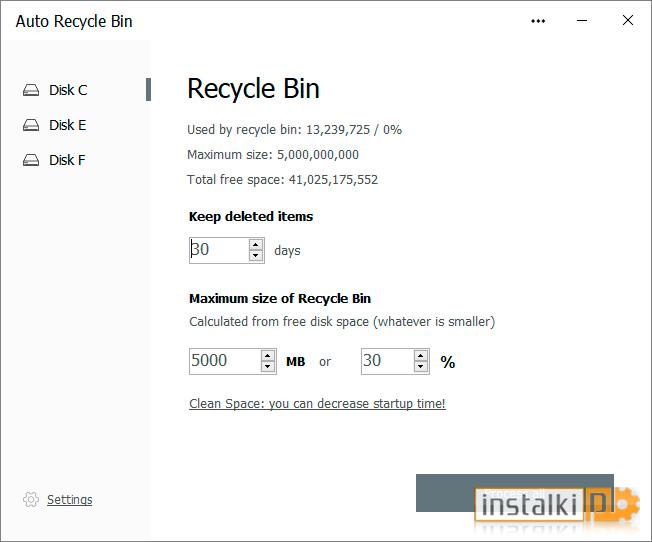Click the 'Recycle Bin' heading
This screenshot has width=652, height=542.
253,89
